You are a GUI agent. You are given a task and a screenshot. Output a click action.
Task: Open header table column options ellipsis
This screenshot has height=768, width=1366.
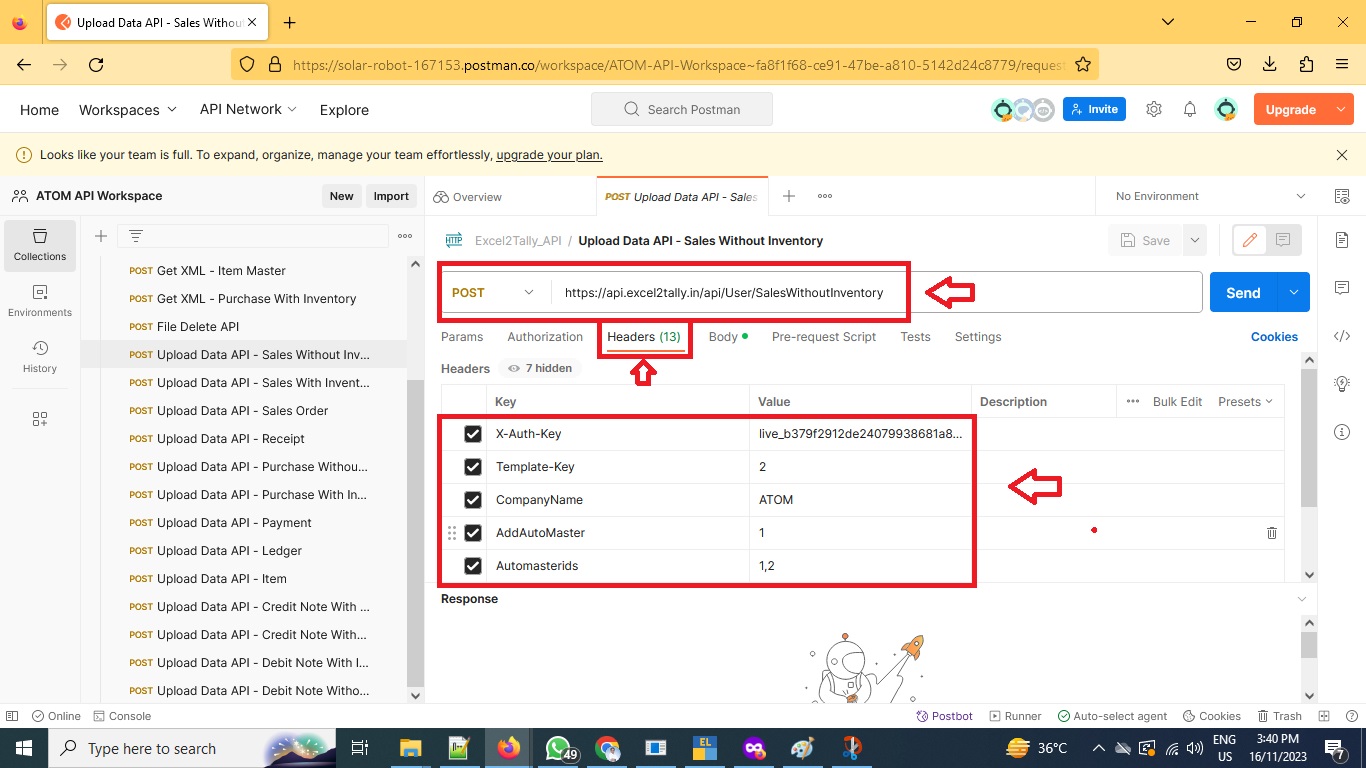click(1133, 401)
